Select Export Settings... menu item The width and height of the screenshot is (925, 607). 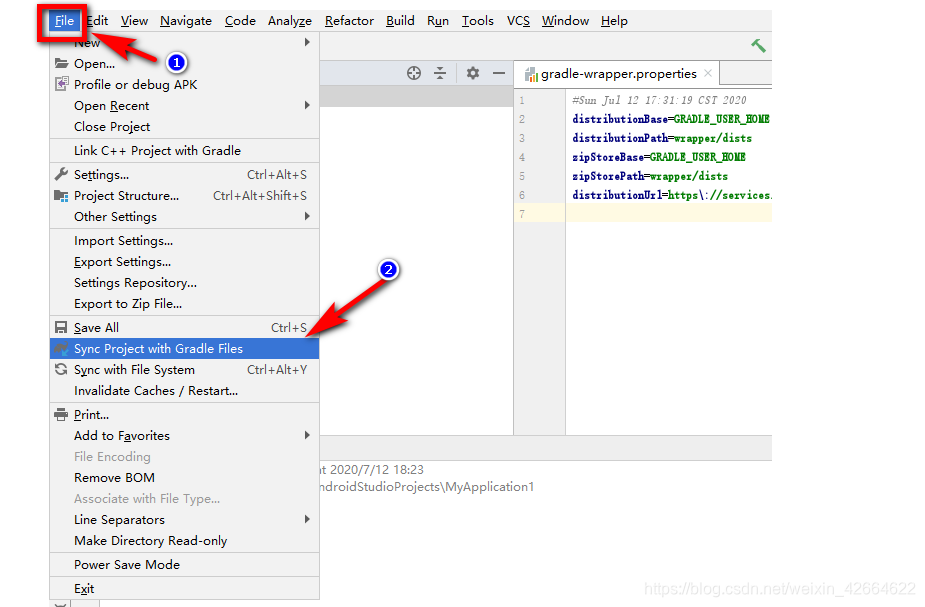pyautogui.click(x=185, y=262)
